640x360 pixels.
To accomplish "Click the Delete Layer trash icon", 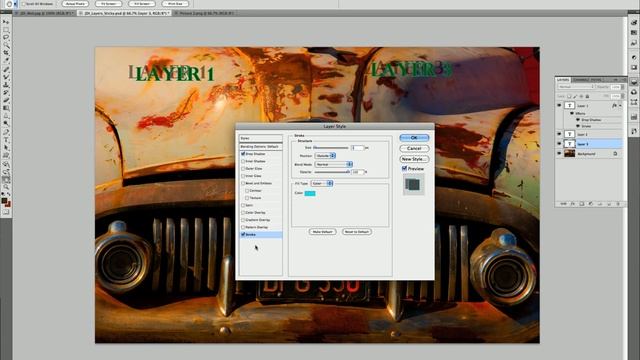I will 618,204.
